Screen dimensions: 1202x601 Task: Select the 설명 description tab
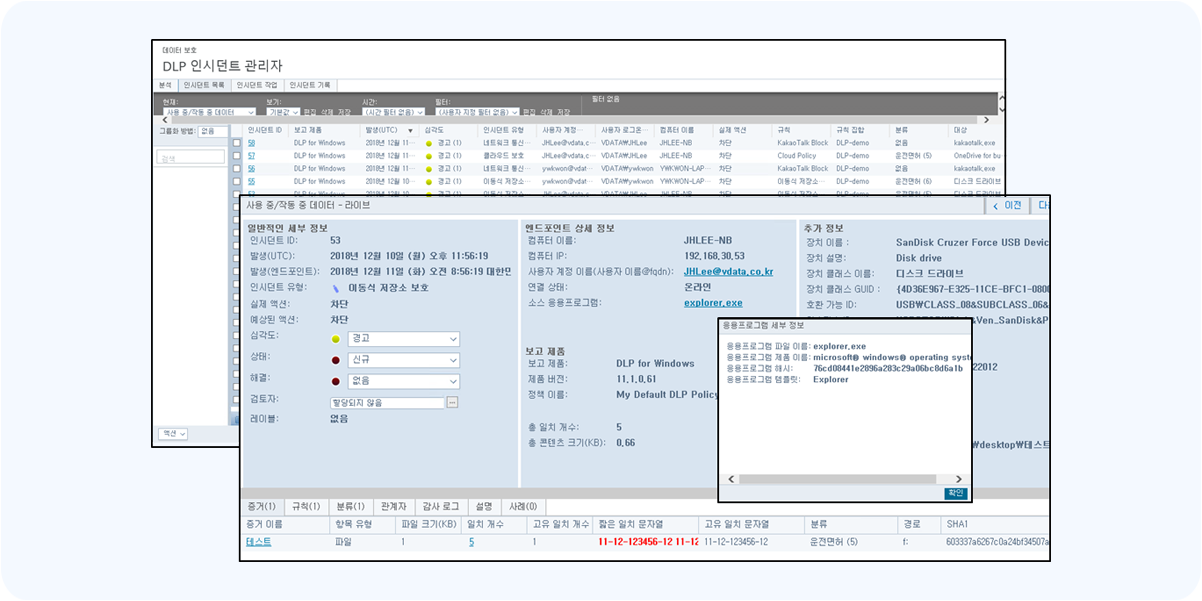484,507
